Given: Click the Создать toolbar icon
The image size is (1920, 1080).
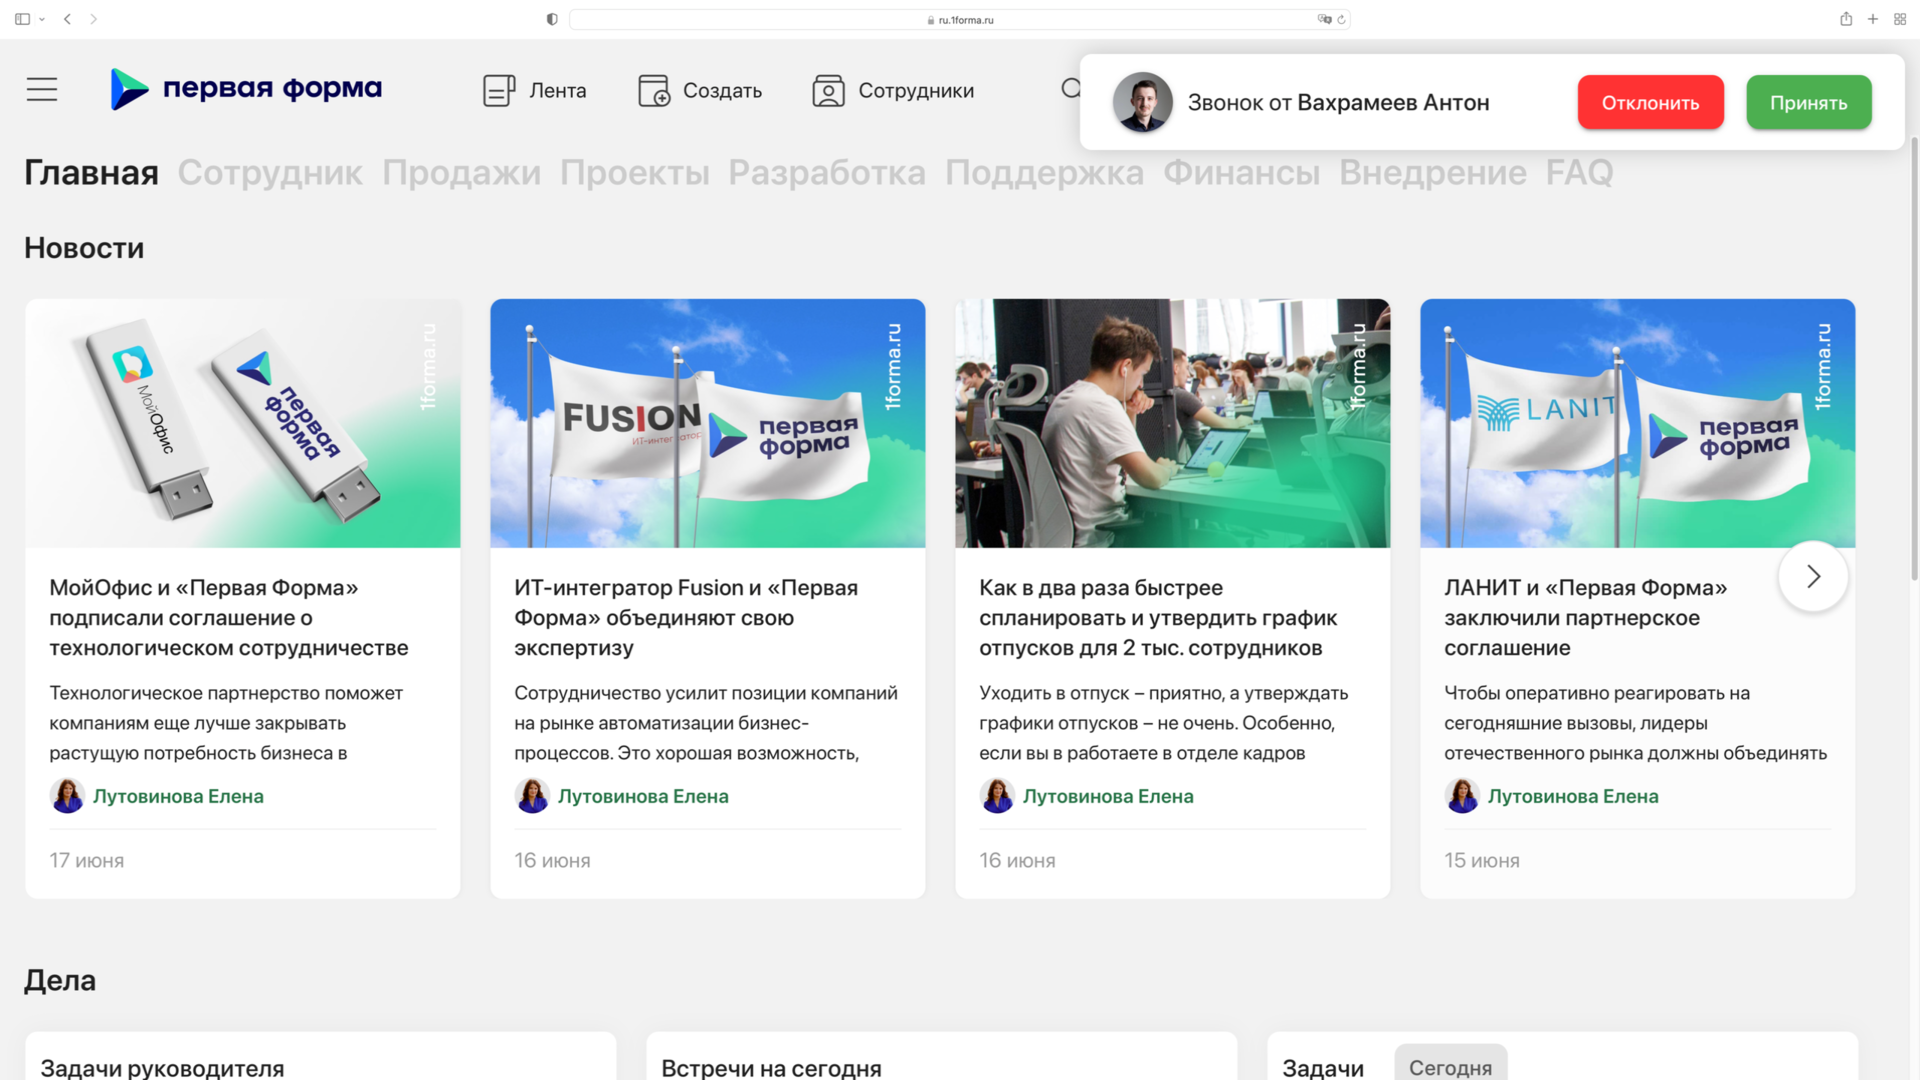Looking at the screenshot, I should (654, 91).
